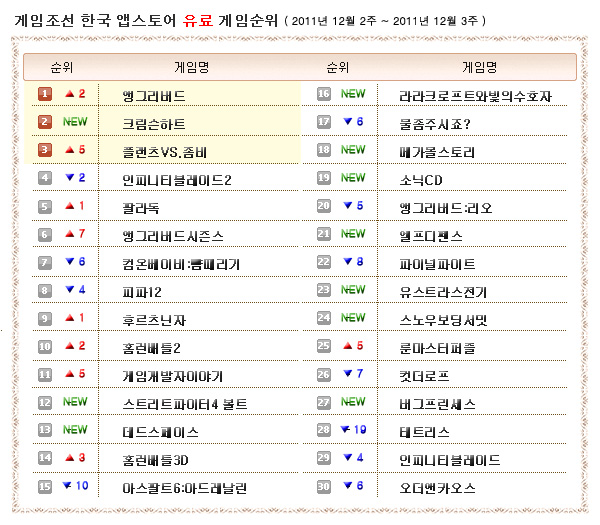Select the game name 후르츠닌자
The image size is (600, 525).
[x=154, y=320]
